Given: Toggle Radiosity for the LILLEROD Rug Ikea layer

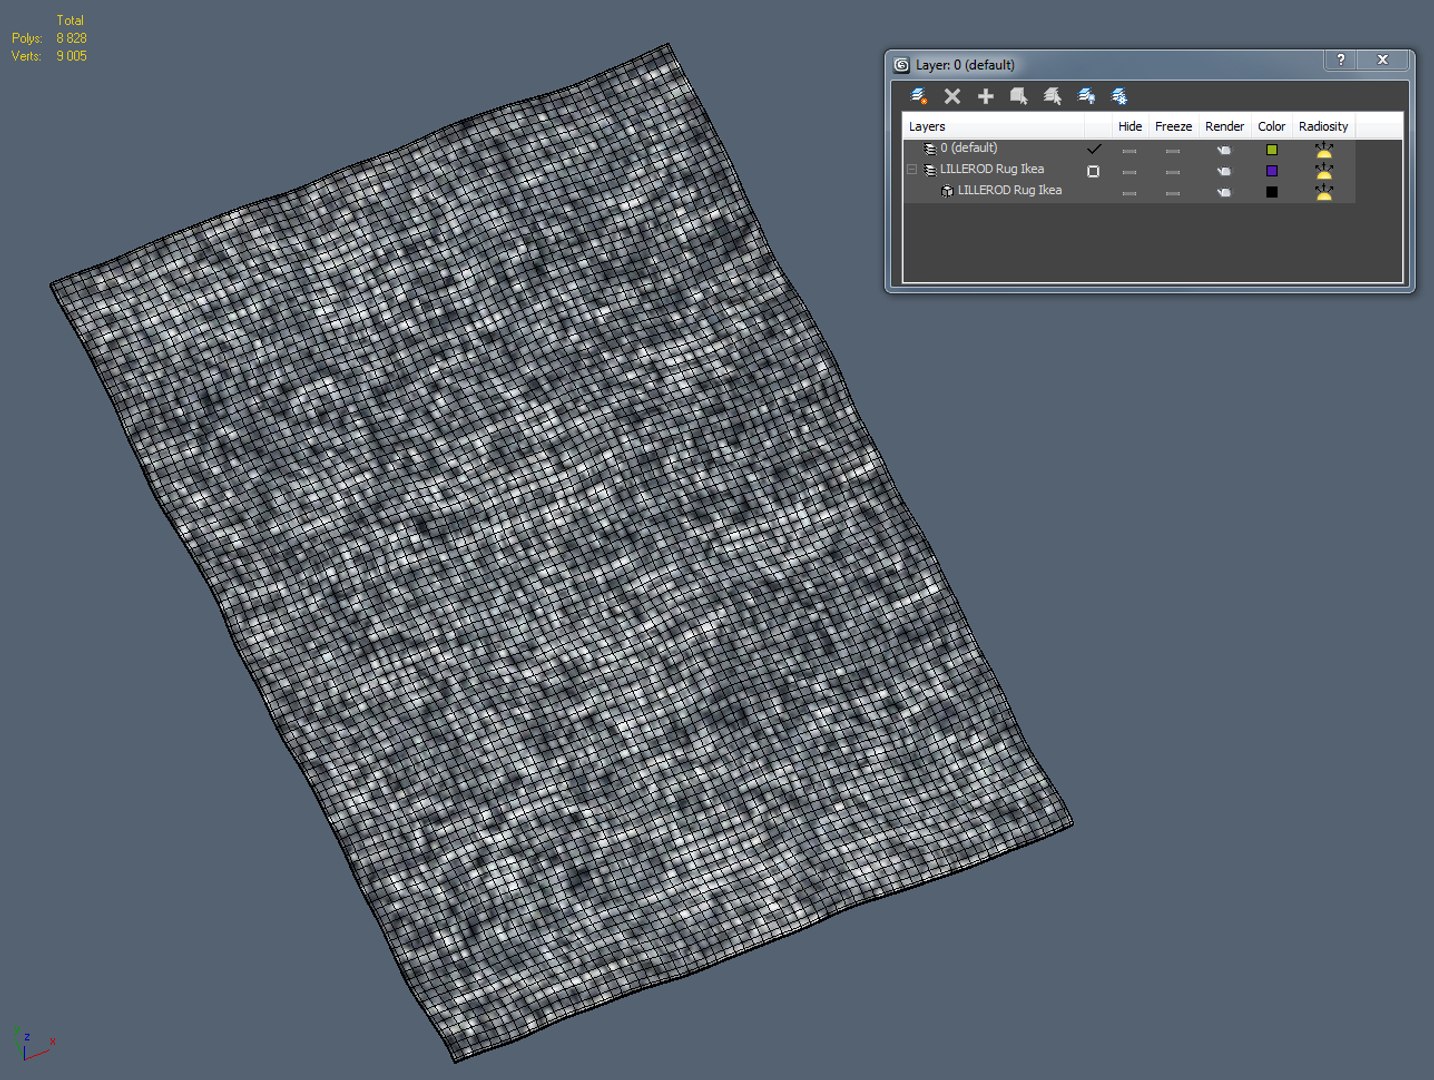Looking at the screenshot, I should point(1324,171).
